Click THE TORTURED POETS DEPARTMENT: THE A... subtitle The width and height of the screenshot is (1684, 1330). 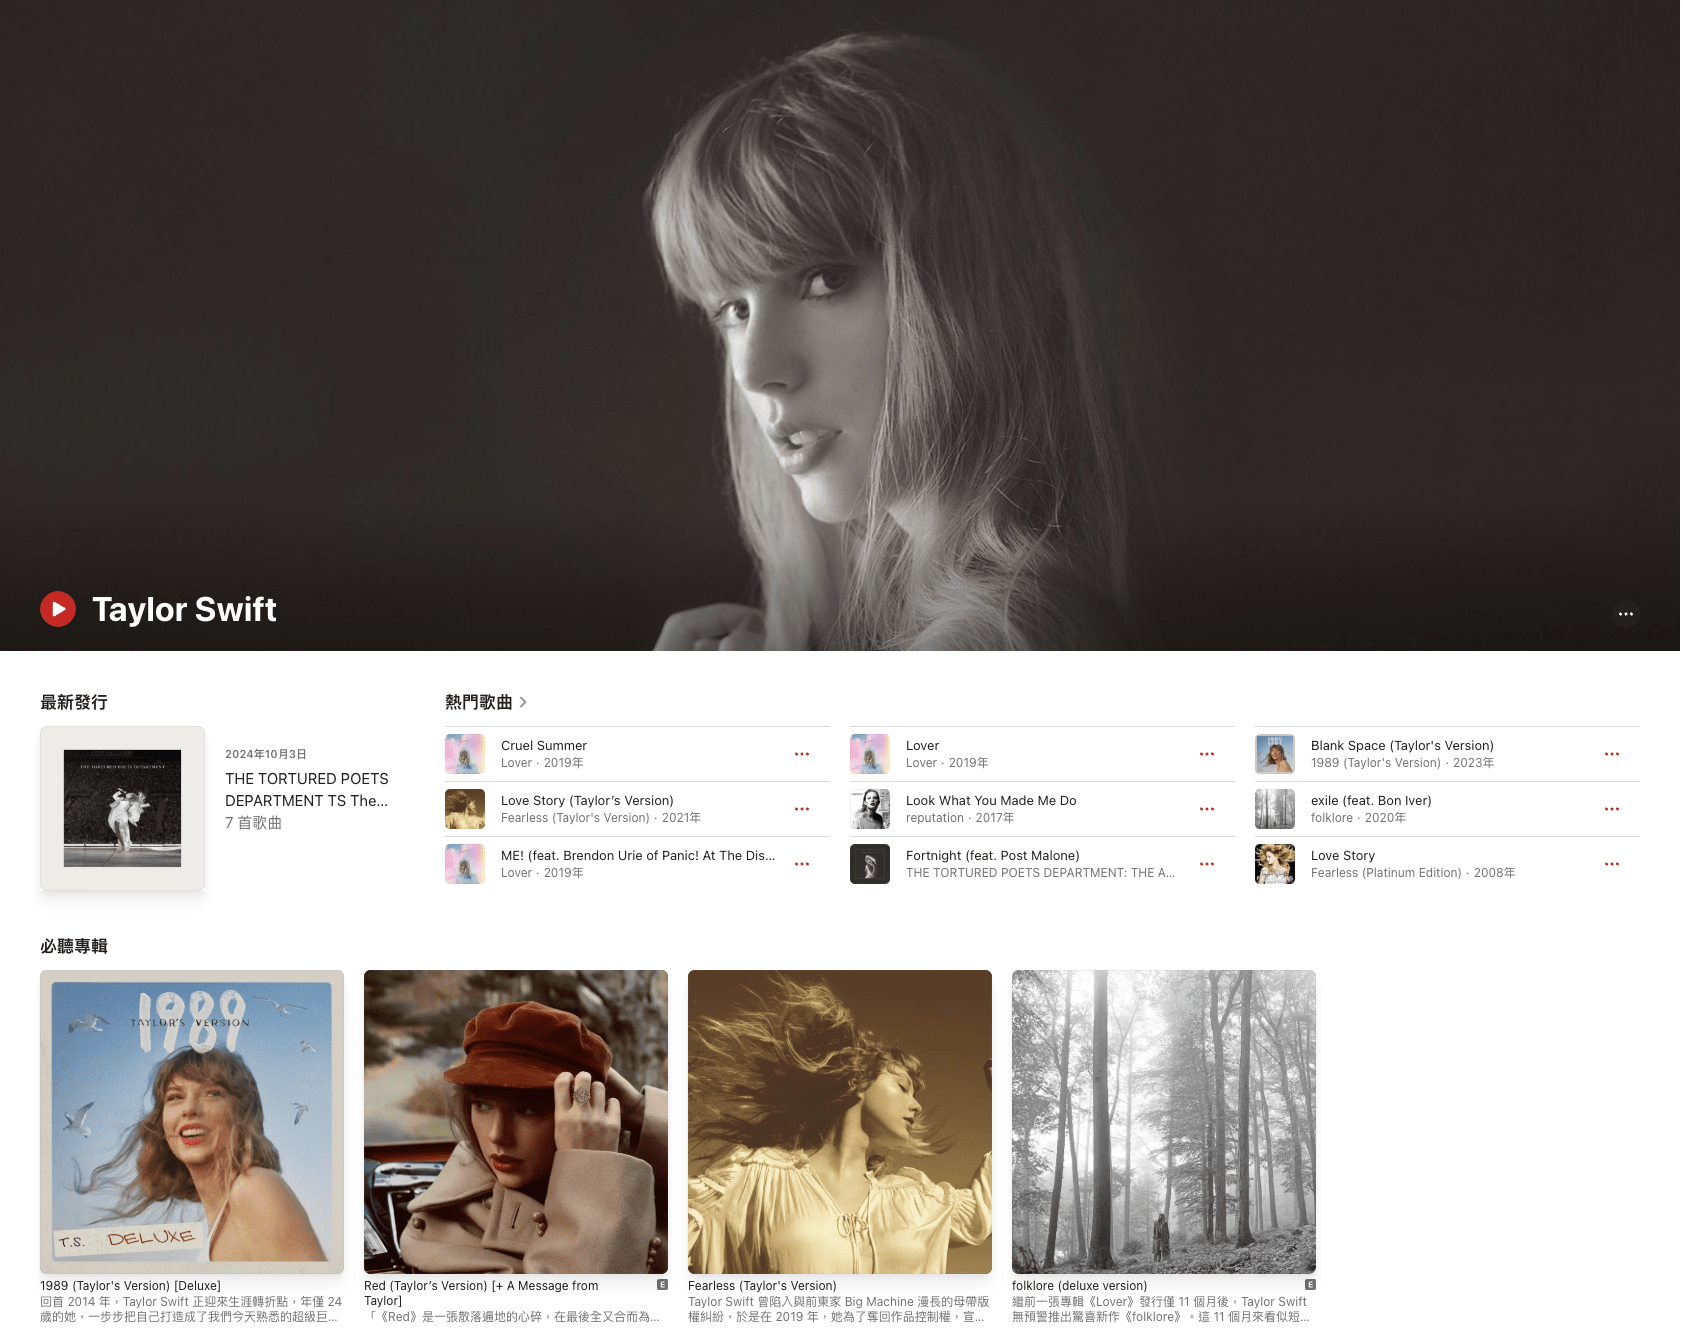coord(1040,873)
